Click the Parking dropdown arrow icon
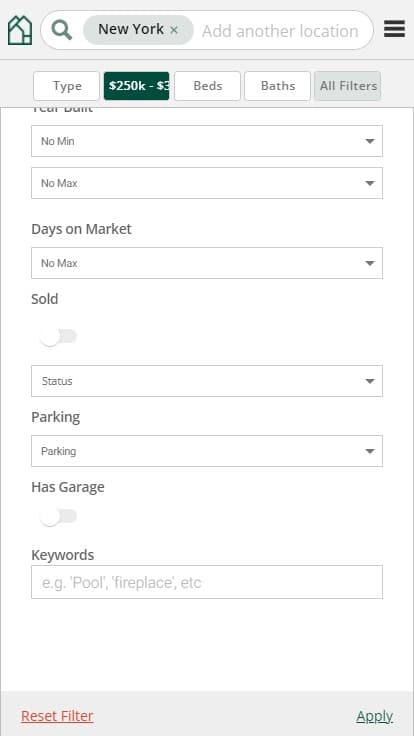This screenshot has height=736, width=414. click(x=370, y=452)
